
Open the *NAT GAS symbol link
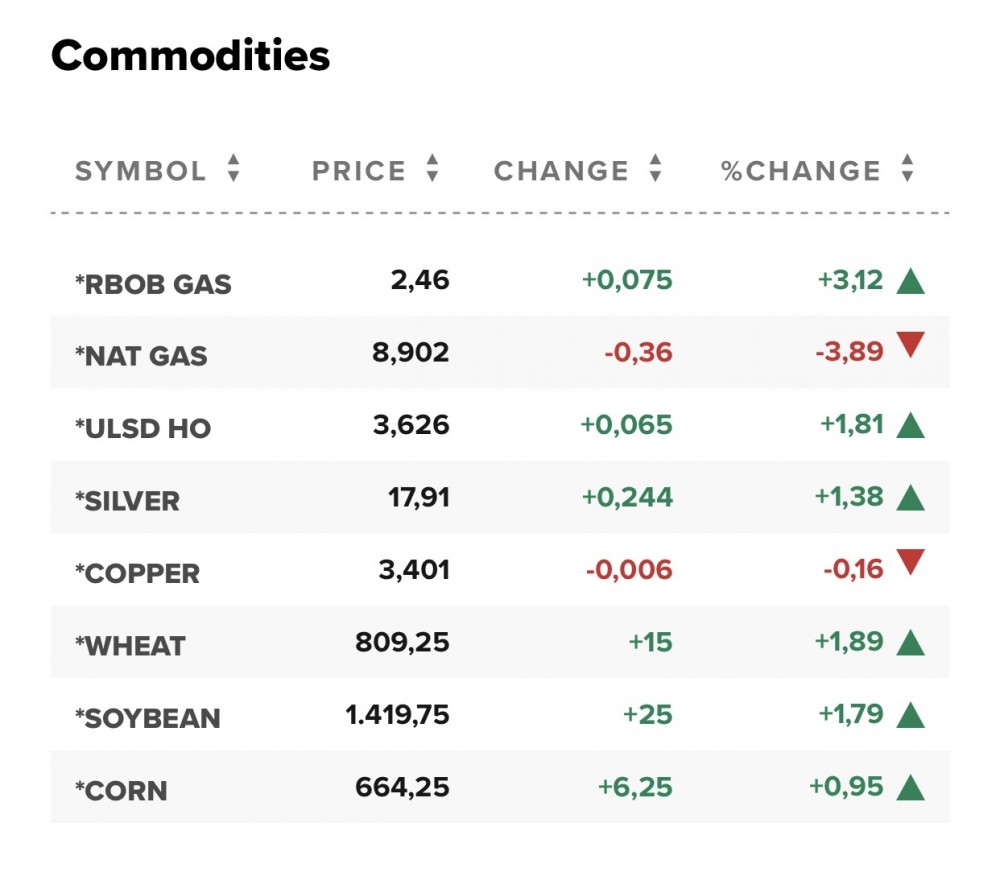point(141,356)
